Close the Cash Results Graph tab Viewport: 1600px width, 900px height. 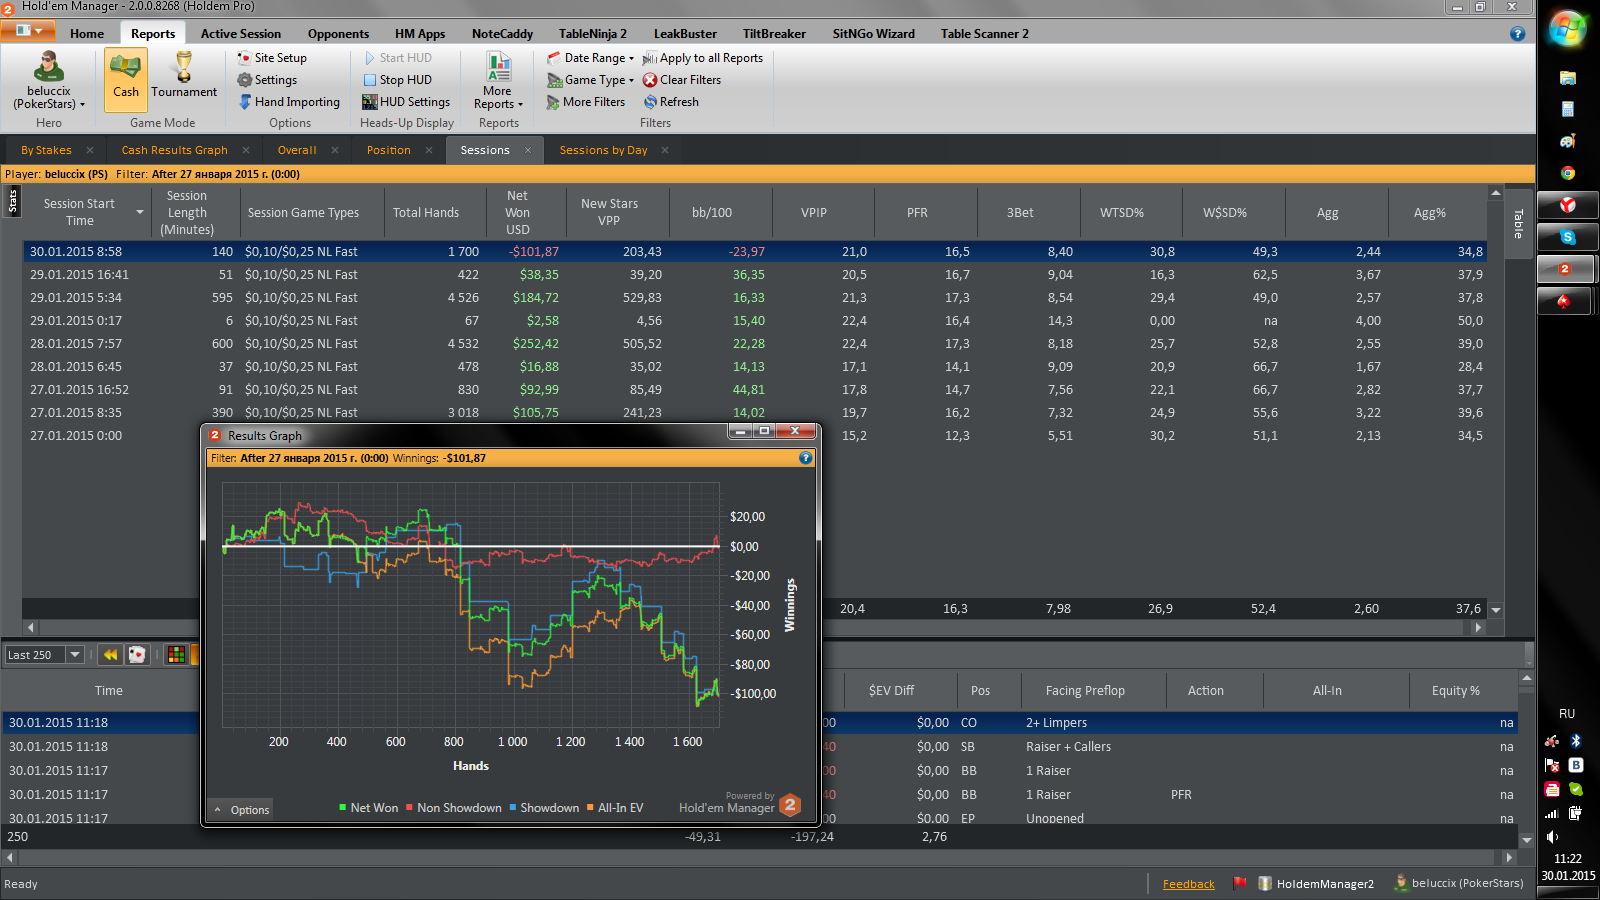pos(246,150)
